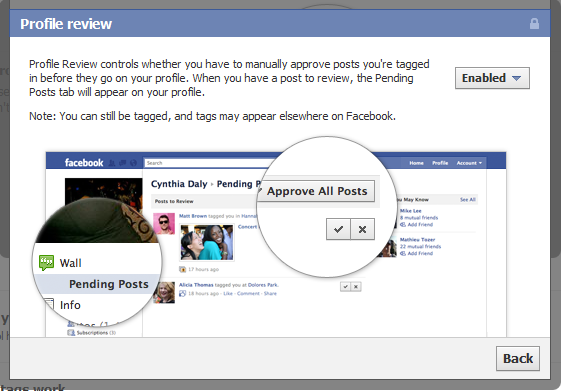The width and height of the screenshot is (561, 391).
Task: Click the green Wall speech bubble icon
Action: [x=47, y=263]
